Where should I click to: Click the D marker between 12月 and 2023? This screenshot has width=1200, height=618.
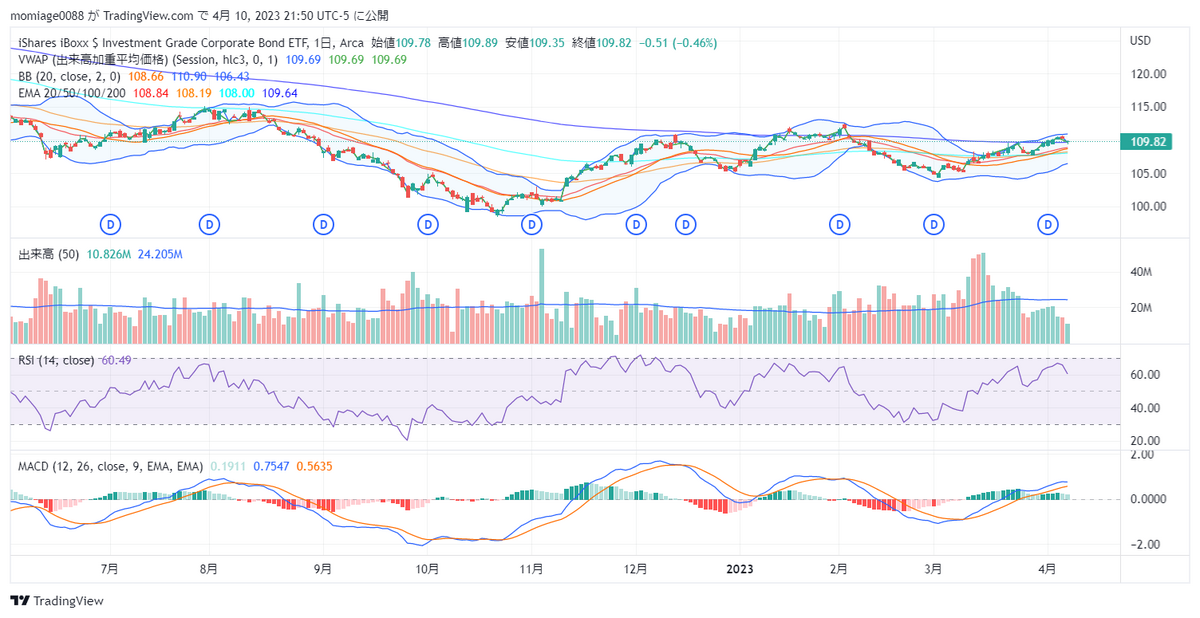(x=685, y=225)
